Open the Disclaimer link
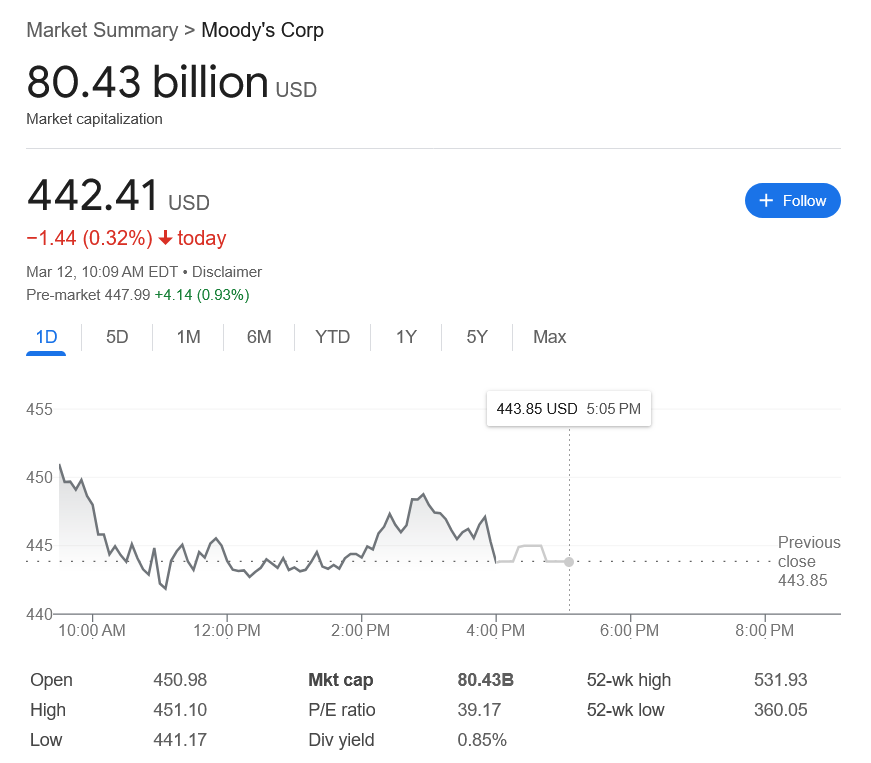This screenshot has height=763, width=871. 227,272
